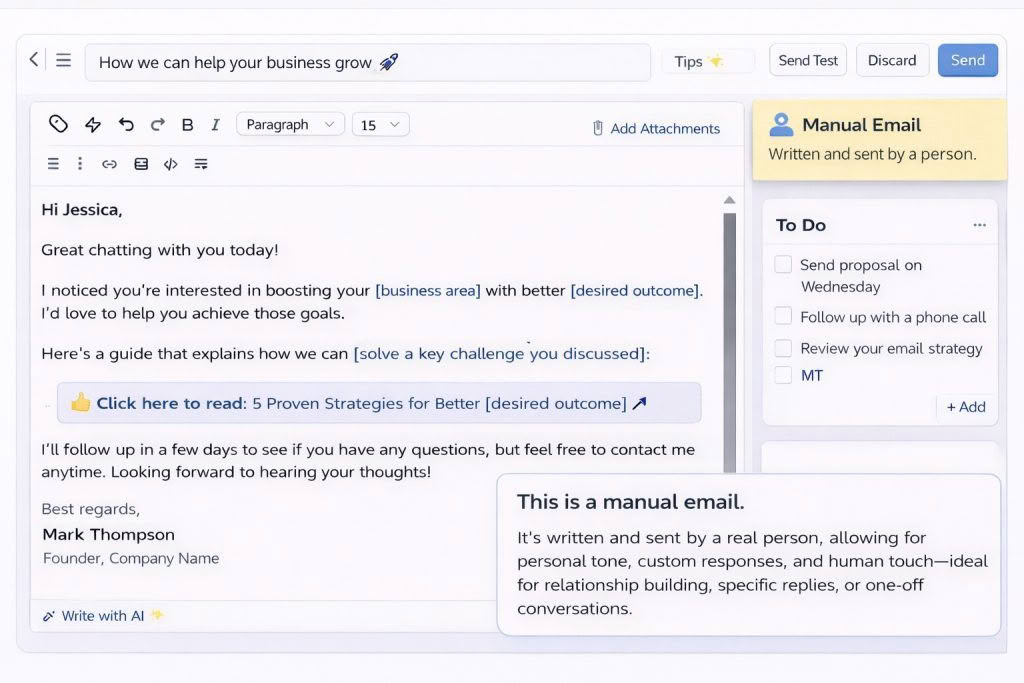Open the Paragraph style dropdown

tap(290, 124)
